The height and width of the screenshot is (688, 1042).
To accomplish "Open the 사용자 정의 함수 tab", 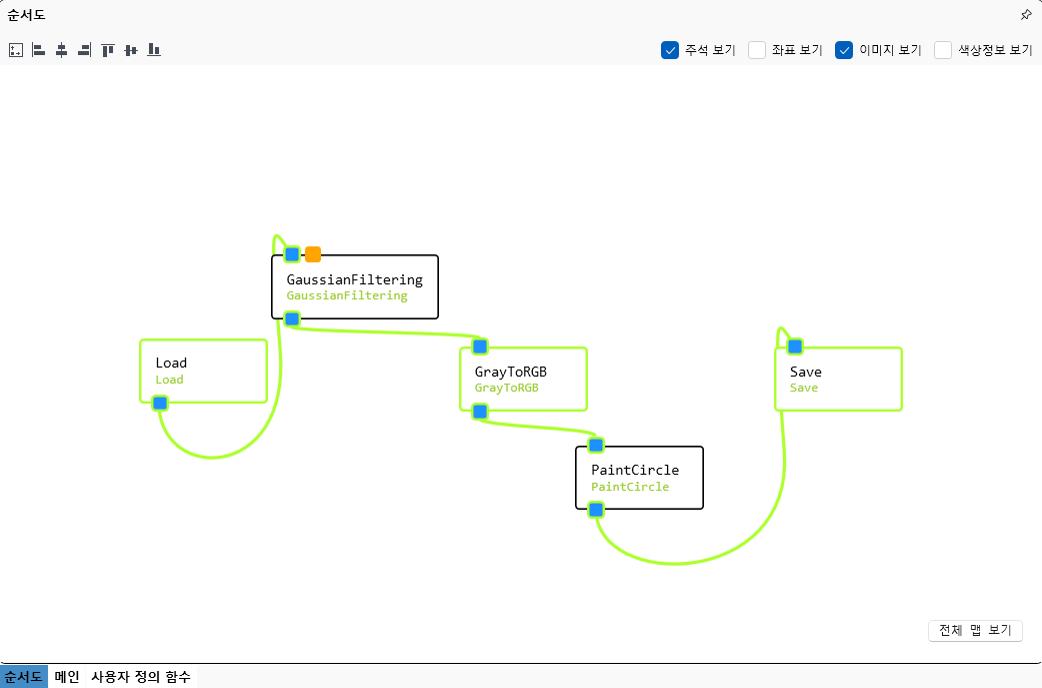I will [x=140, y=677].
